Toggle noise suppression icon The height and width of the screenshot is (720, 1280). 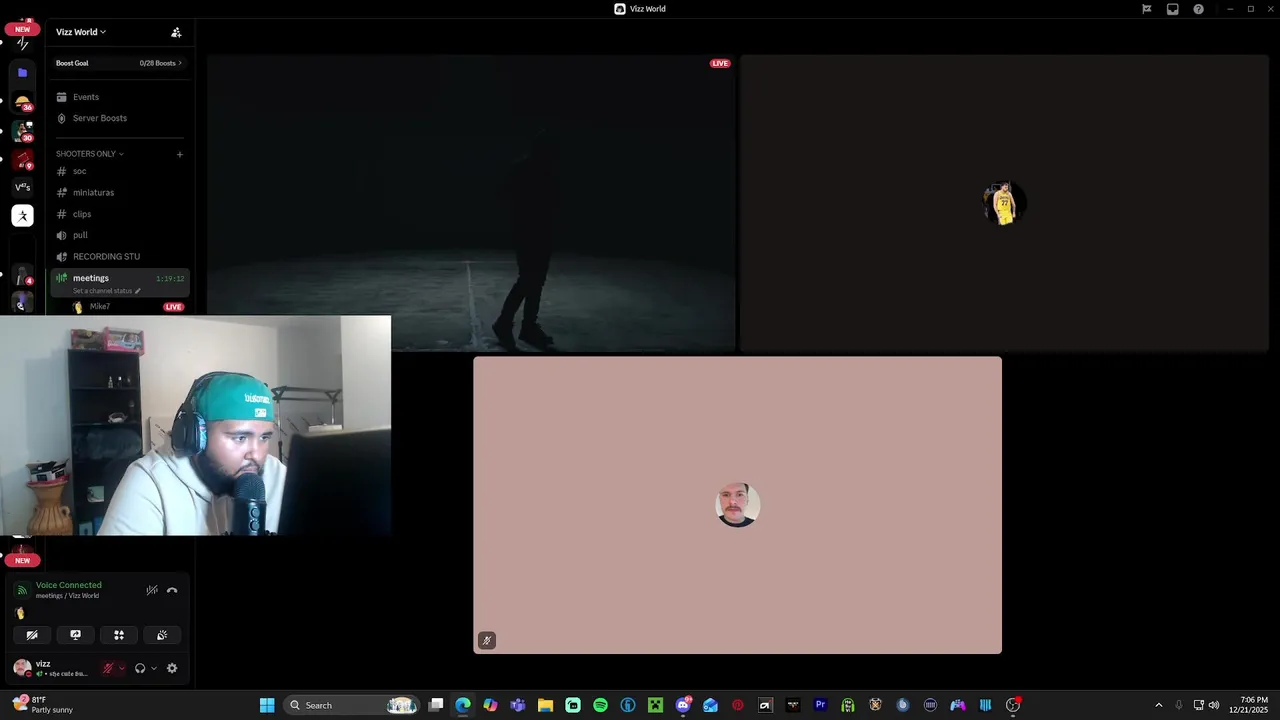[x=152, y=590]
